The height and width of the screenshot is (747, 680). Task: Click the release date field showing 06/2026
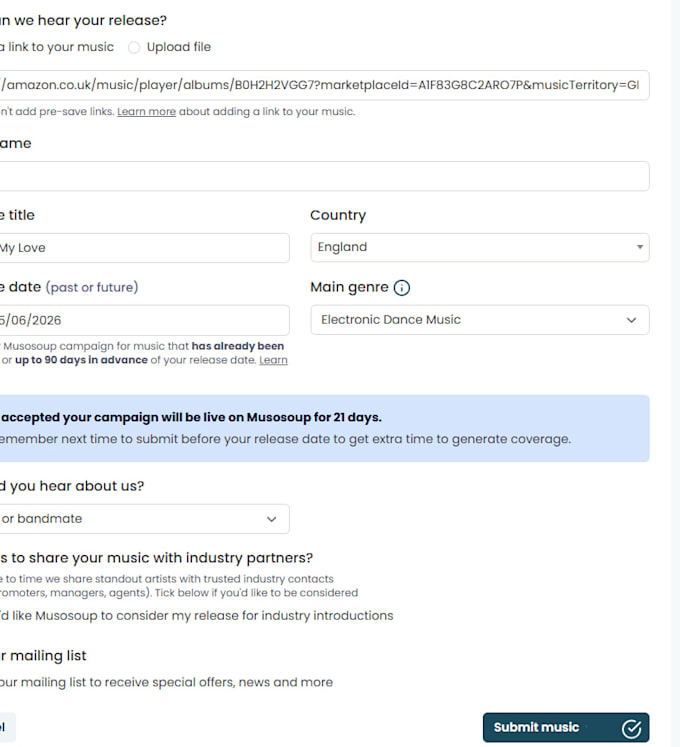coord(144,320)
